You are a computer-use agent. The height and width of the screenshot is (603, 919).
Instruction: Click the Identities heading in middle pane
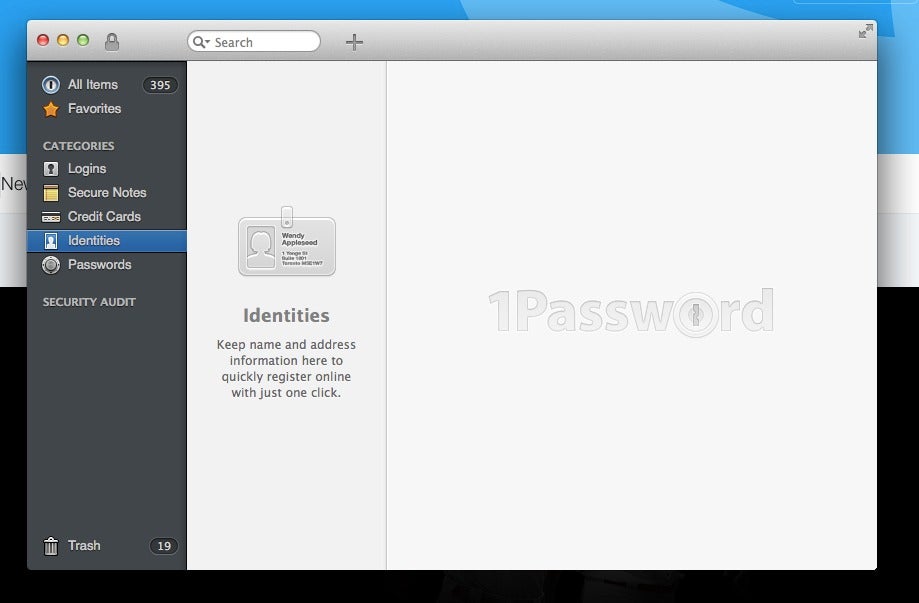click(x=286, y=315)
